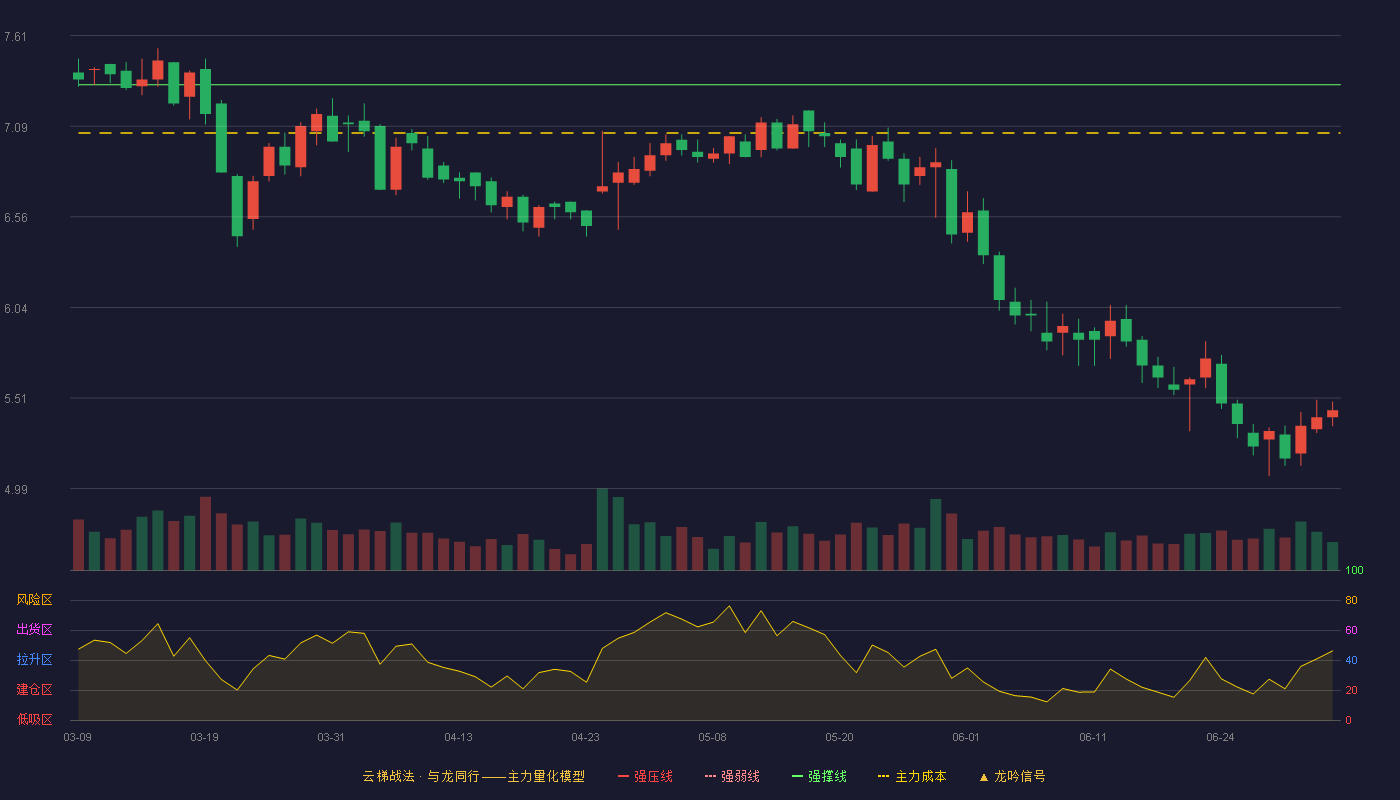Toggle the 主力成本 legend entry

[912, 776]
